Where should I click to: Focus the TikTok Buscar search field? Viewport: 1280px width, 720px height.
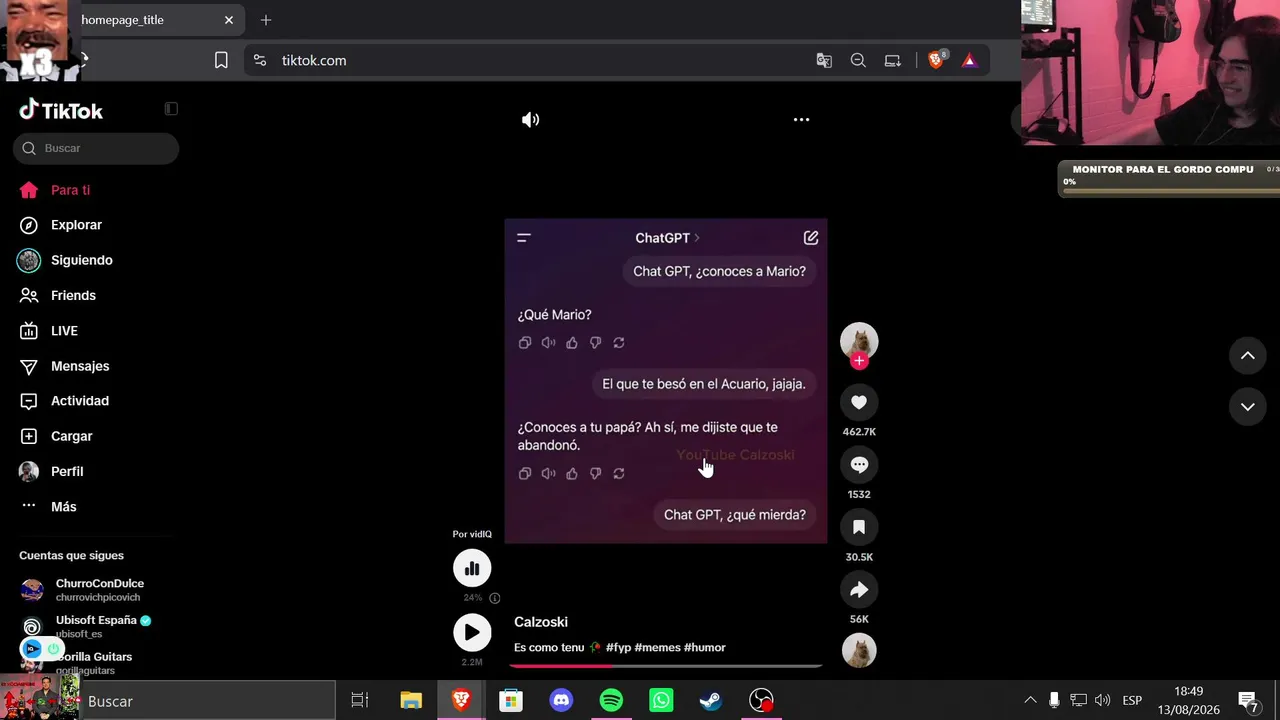(96, 148)
